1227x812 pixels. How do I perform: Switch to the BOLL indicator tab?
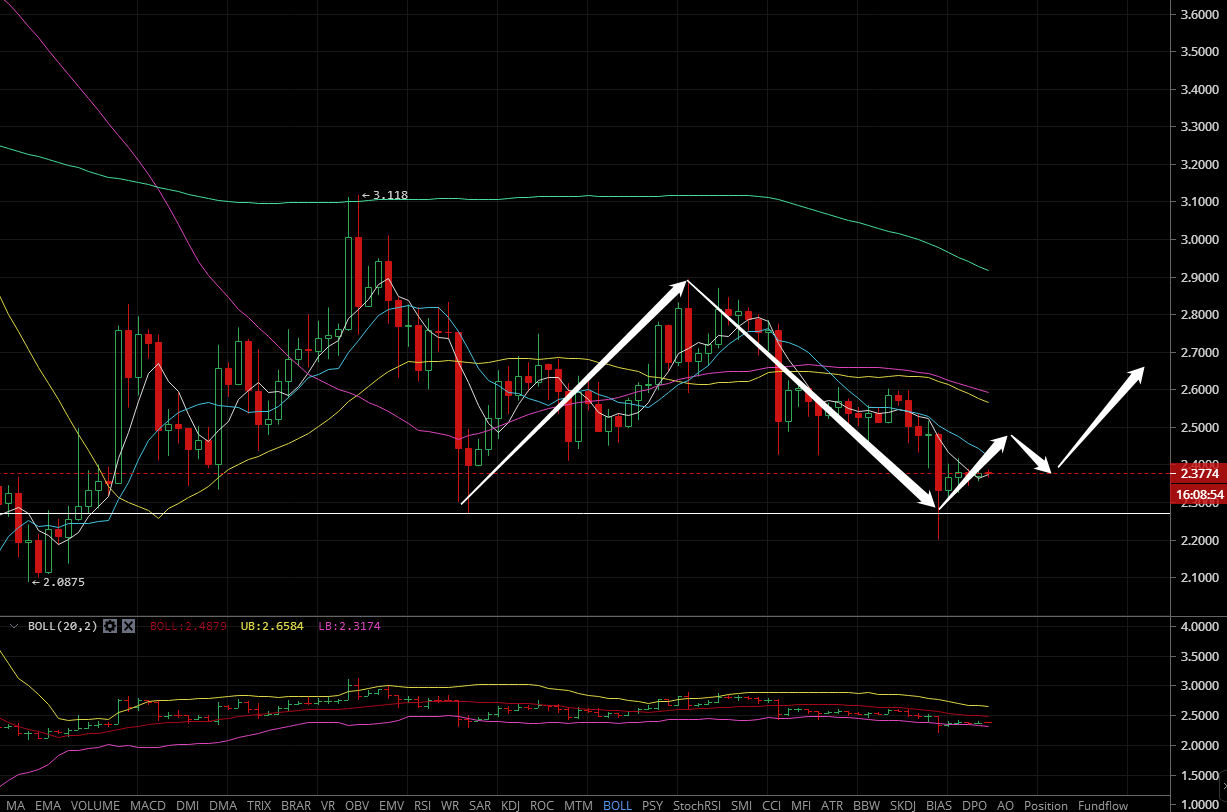coord(617,805)
